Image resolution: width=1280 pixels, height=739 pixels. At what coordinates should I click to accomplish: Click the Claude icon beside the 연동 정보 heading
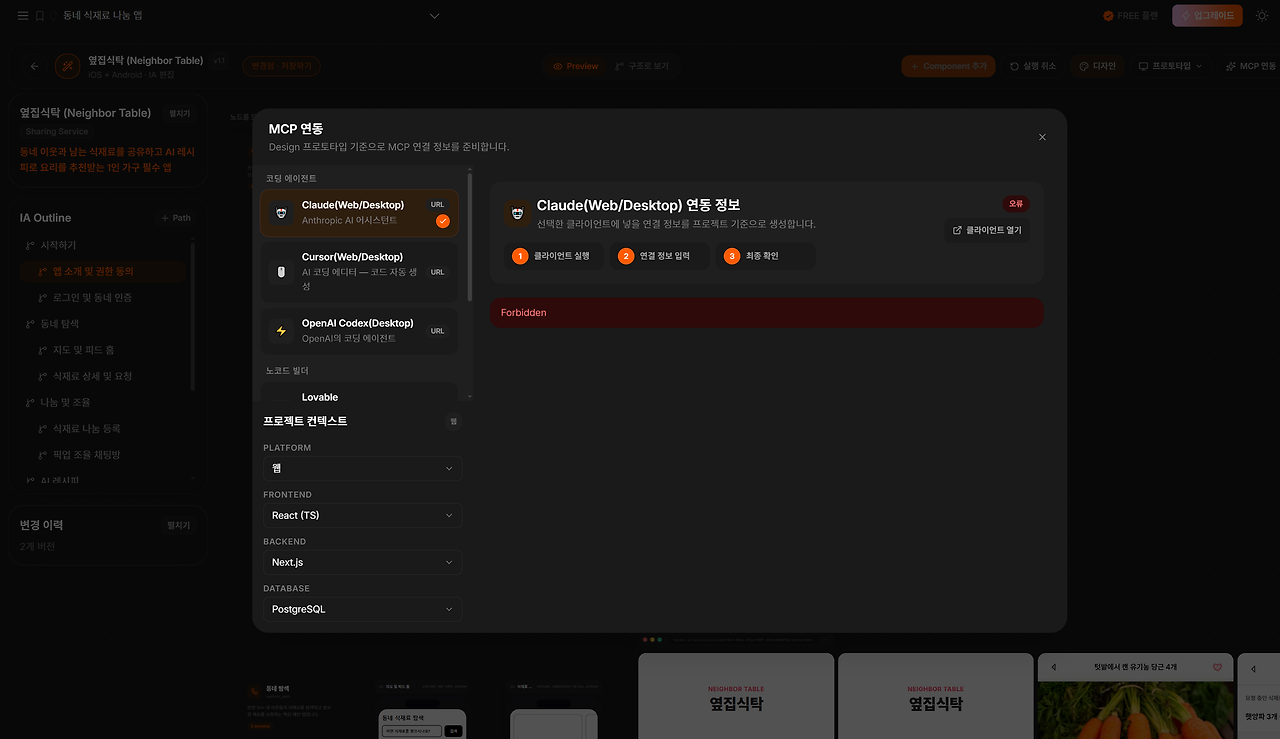point(517,213)
